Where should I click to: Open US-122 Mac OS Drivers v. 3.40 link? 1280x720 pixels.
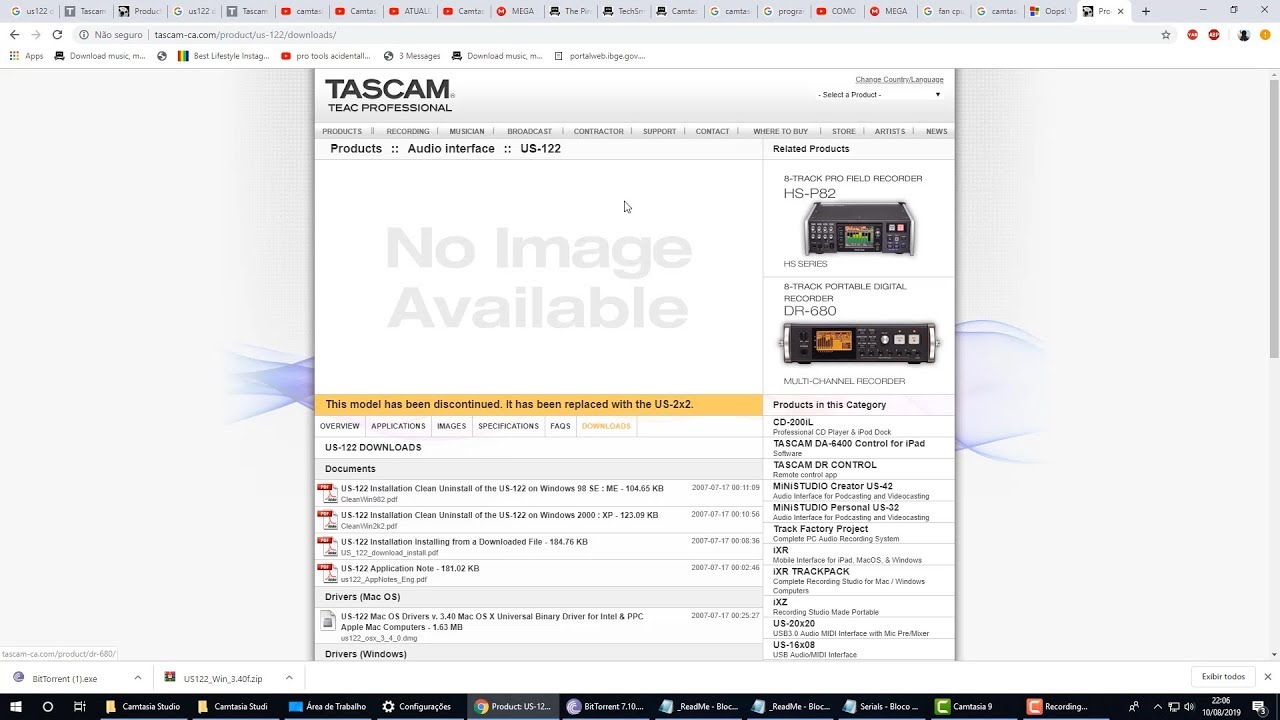coord(492,621)
